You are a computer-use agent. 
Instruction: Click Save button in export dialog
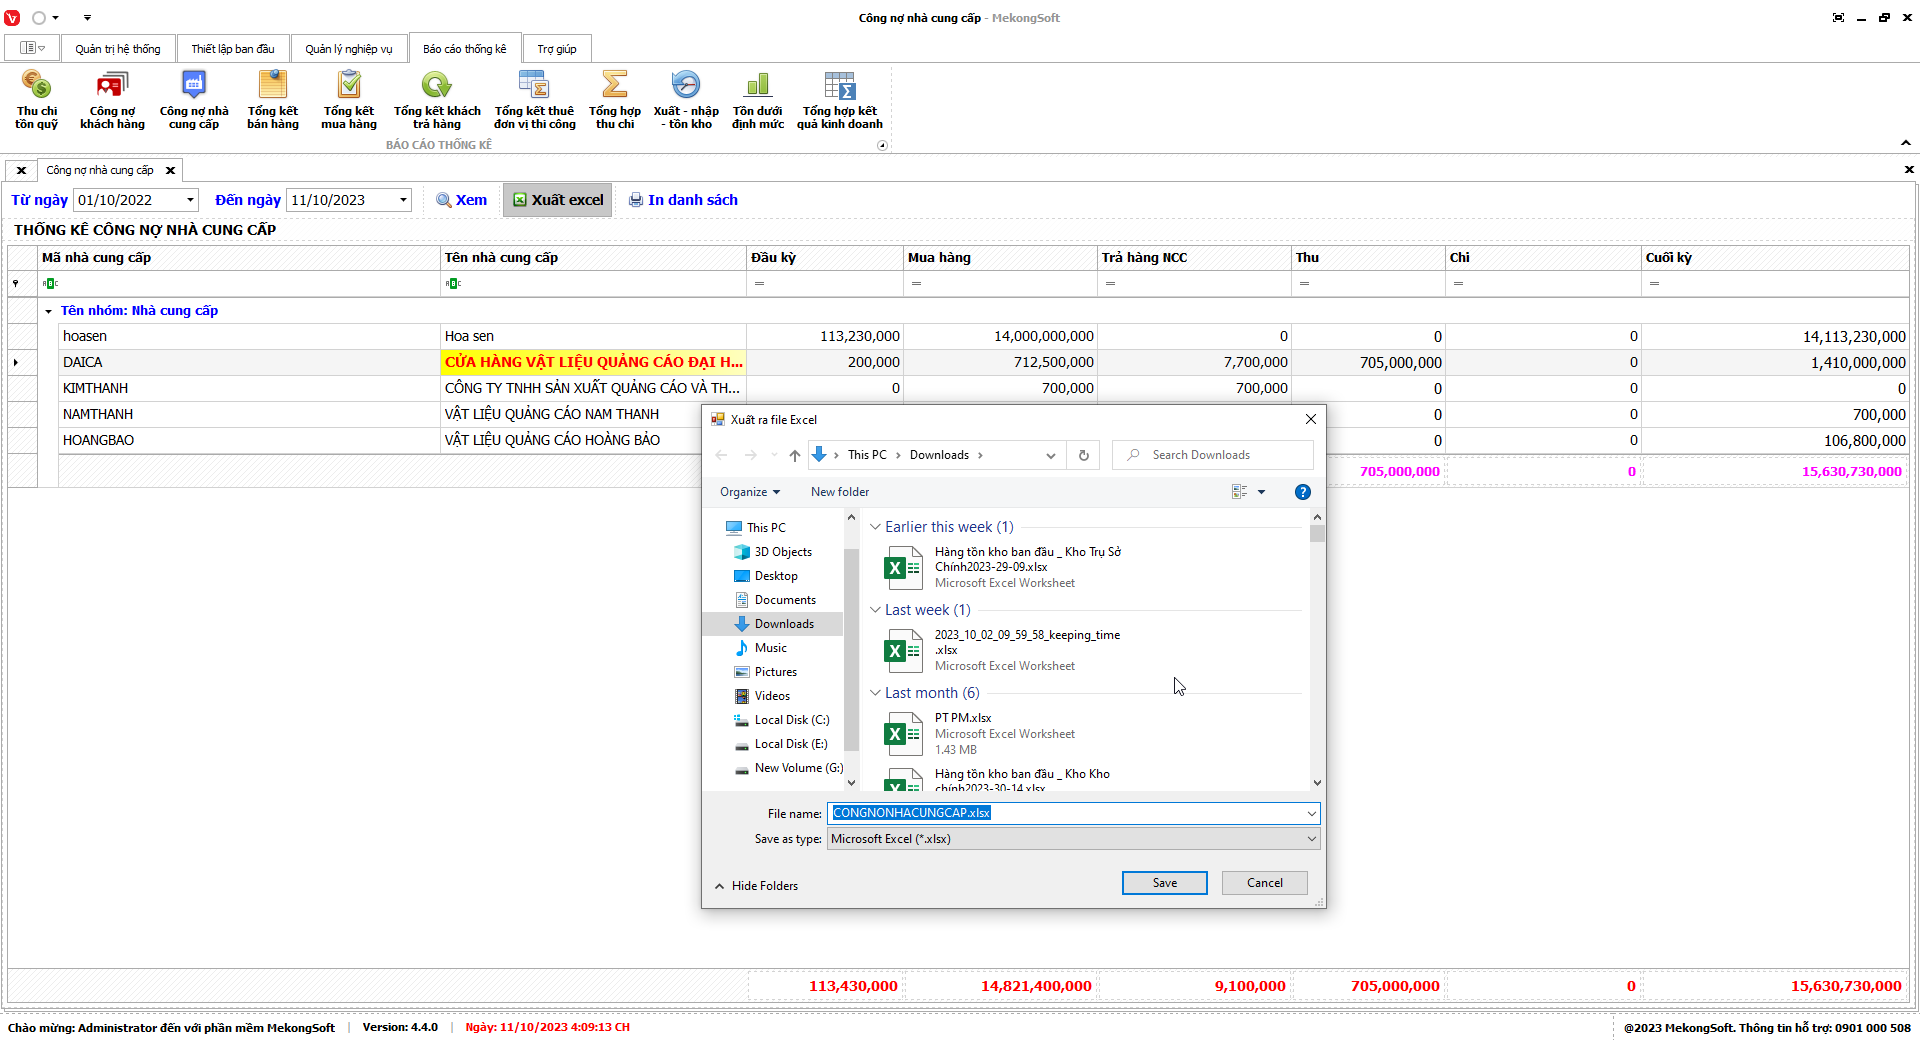pos(1164,883)
